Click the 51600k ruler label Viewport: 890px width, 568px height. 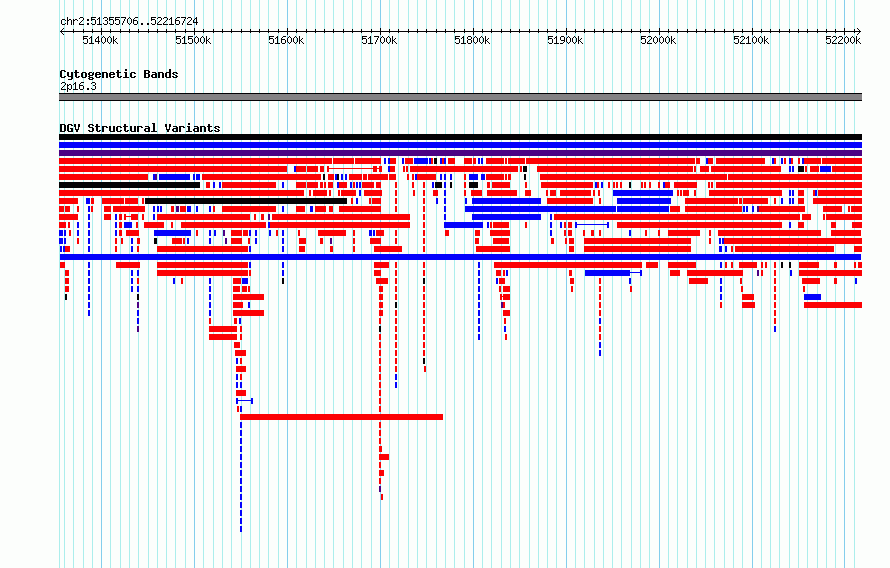point(286,40)
